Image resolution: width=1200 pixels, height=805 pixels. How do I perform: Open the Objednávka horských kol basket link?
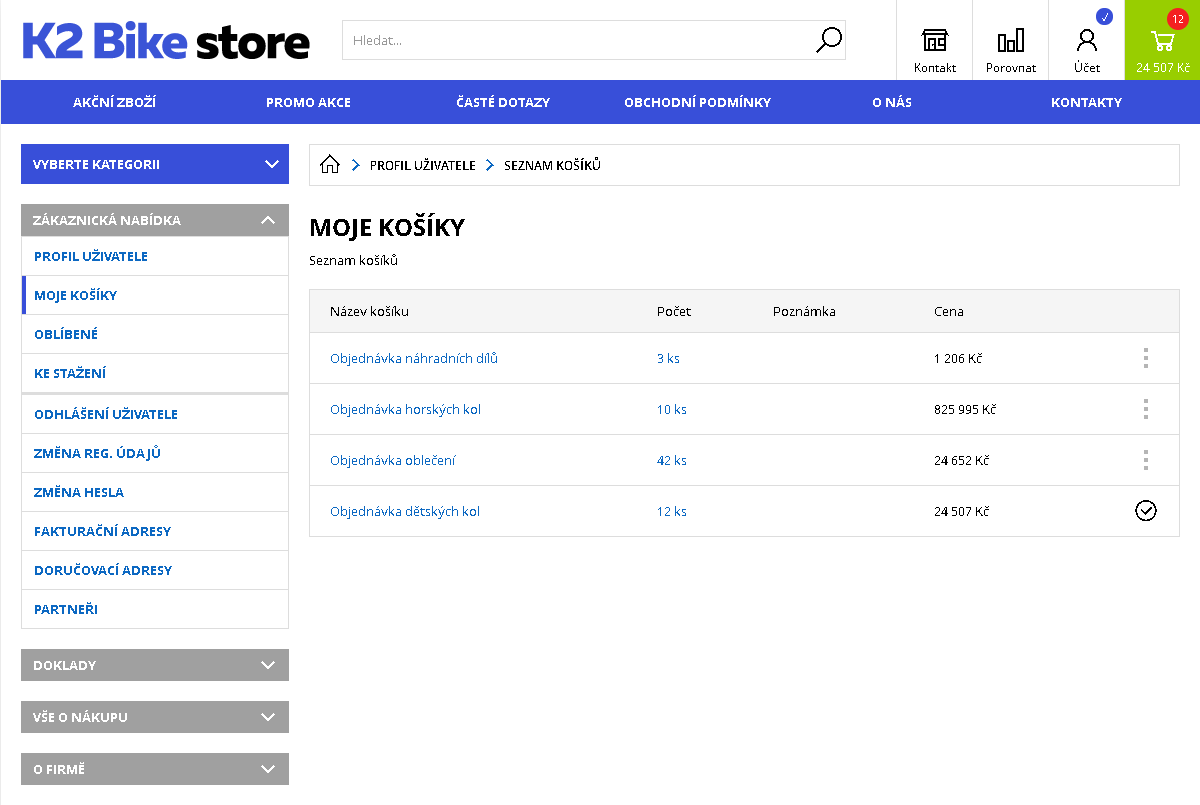(x=405, y=409)
